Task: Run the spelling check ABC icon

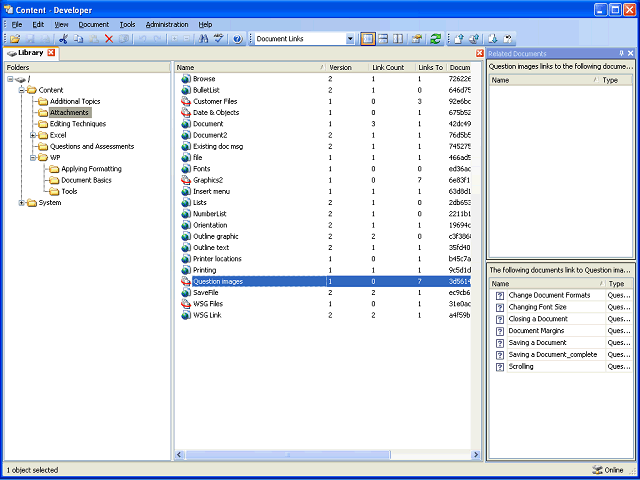Action: click(219, 39)
